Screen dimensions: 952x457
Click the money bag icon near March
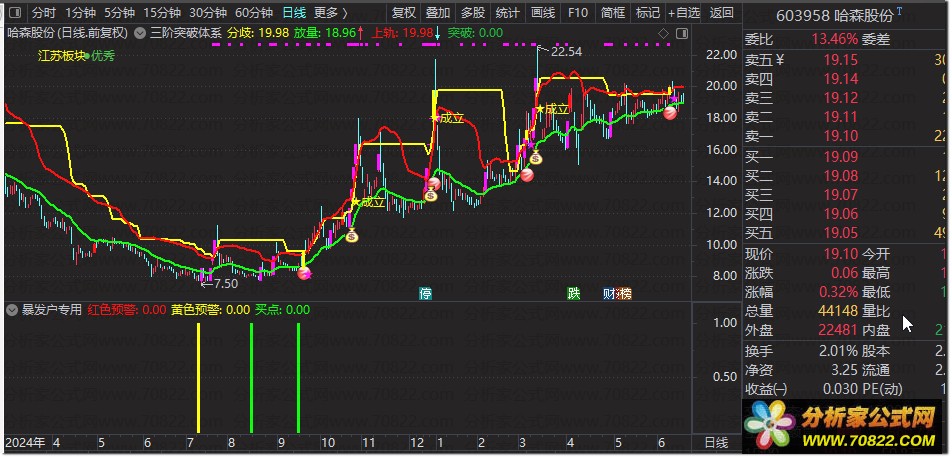536,158
